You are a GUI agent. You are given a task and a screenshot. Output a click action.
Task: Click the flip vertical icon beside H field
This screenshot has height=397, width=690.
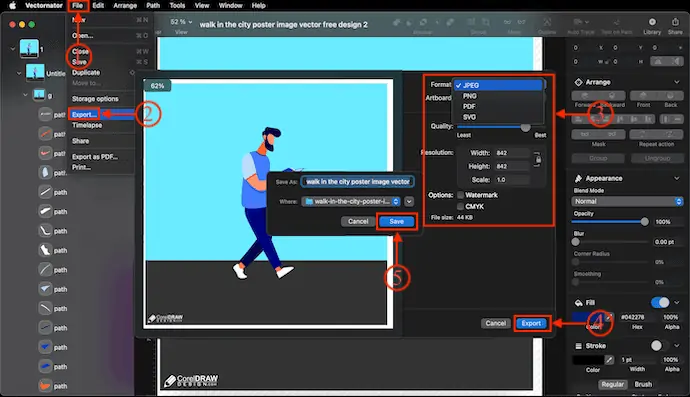pyautogui.click(x=675, y=62)
